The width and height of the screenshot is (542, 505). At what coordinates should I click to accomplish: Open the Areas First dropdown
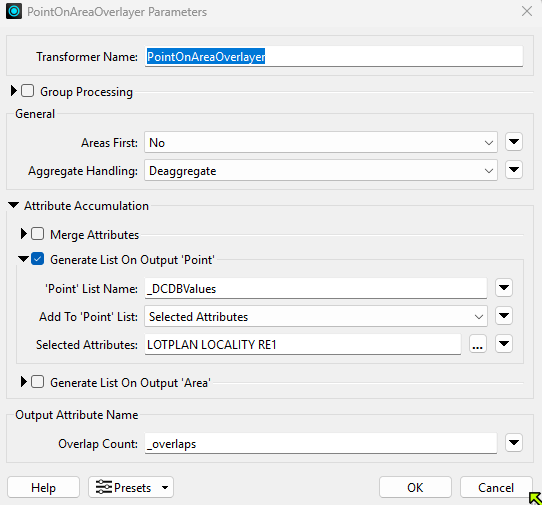pyautogui.click(x=321, y=142)
